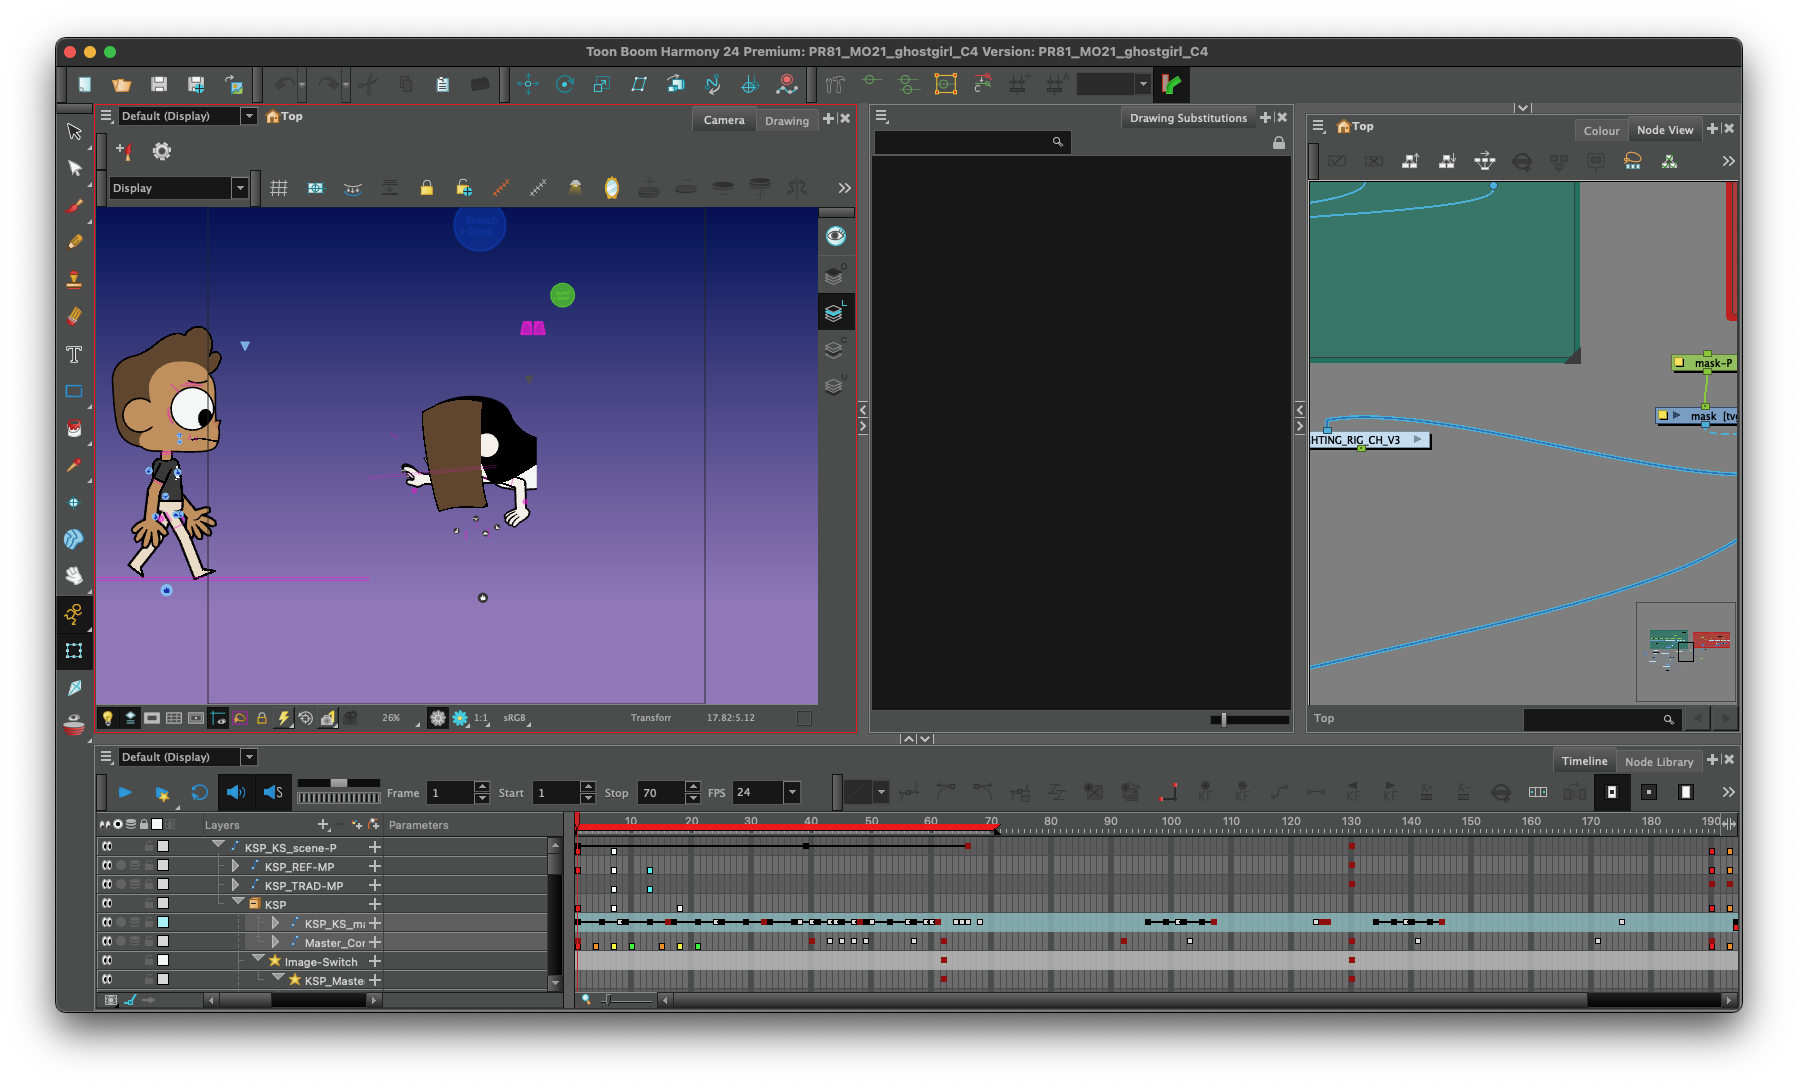The image size is (1798, 1086).
Task: Toggle lock on KSP_KS_scene-P layer
Action: [149, 847]
